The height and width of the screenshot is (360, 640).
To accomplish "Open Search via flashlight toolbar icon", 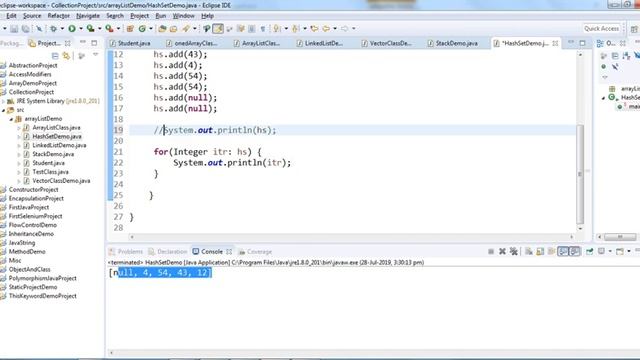I will pyautogui.click(x=186, y=29).
